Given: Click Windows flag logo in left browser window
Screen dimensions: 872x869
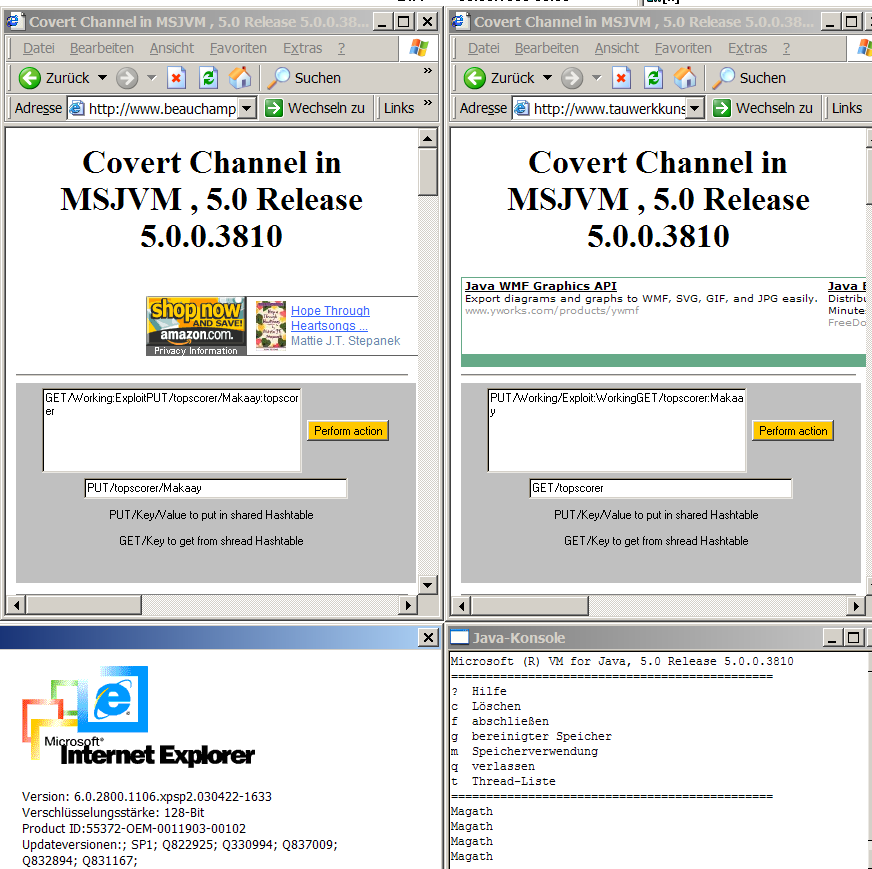Looking at the screenshot, I should click(x=419, y=48).
